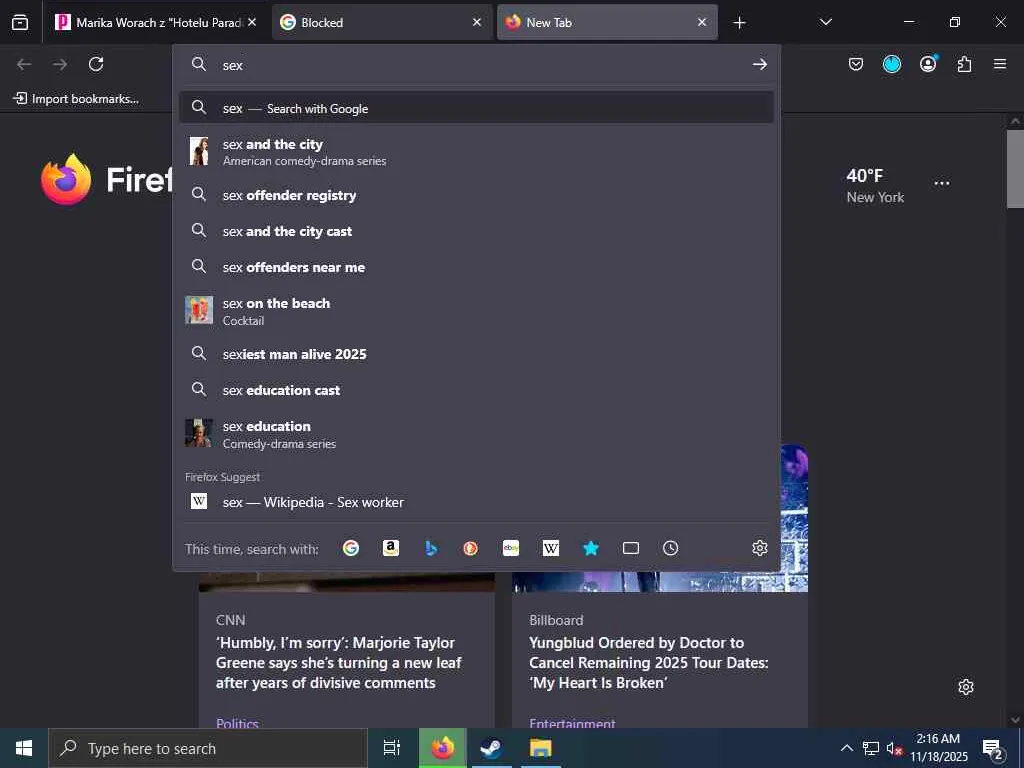Select 'sex — Search with Google' suggestion
Viewport: 1024px width, 768px height.
476,108
